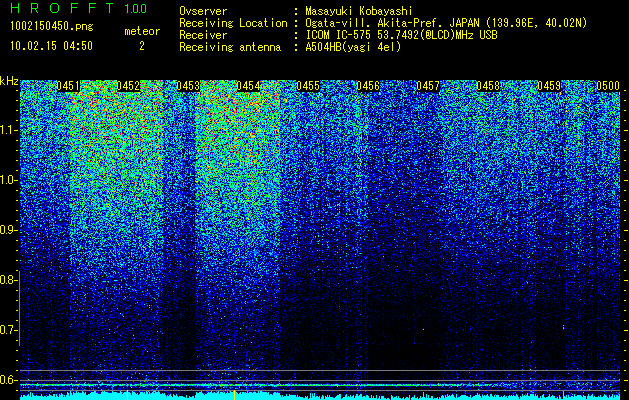This screenshot has width=629, height=400.
Task: Click the 0451 time marker
Action: pyautogui.click(x=68, y=86)
